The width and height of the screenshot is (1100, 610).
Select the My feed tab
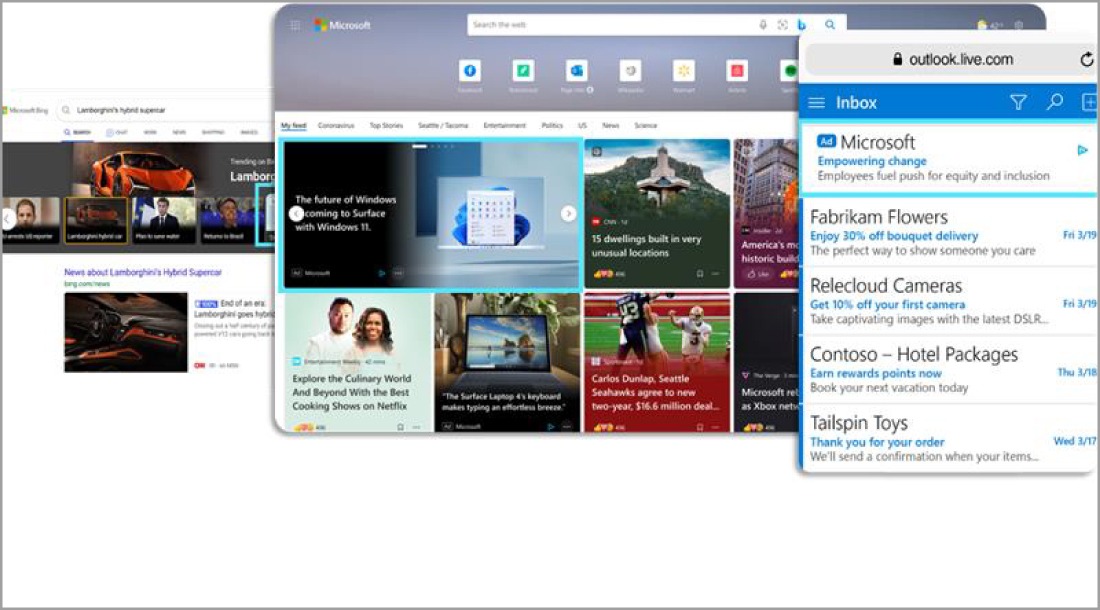tap(294, 126)
